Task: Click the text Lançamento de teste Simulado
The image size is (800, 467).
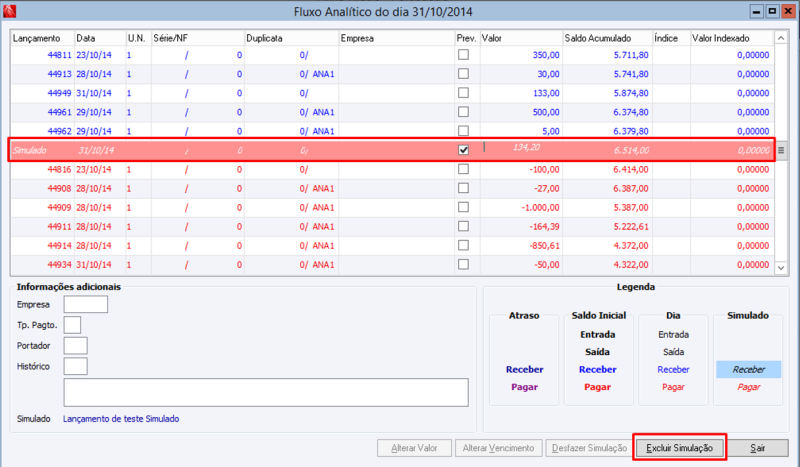Action: (121, 419)
